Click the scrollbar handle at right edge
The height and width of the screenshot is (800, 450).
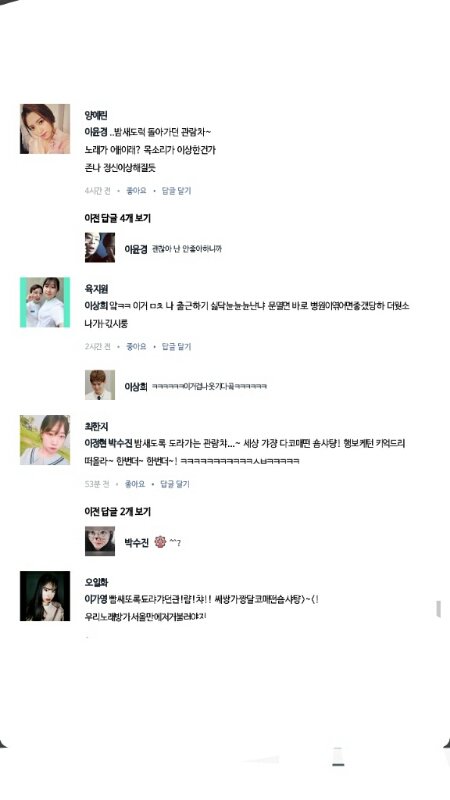click(x=438, y=609)
